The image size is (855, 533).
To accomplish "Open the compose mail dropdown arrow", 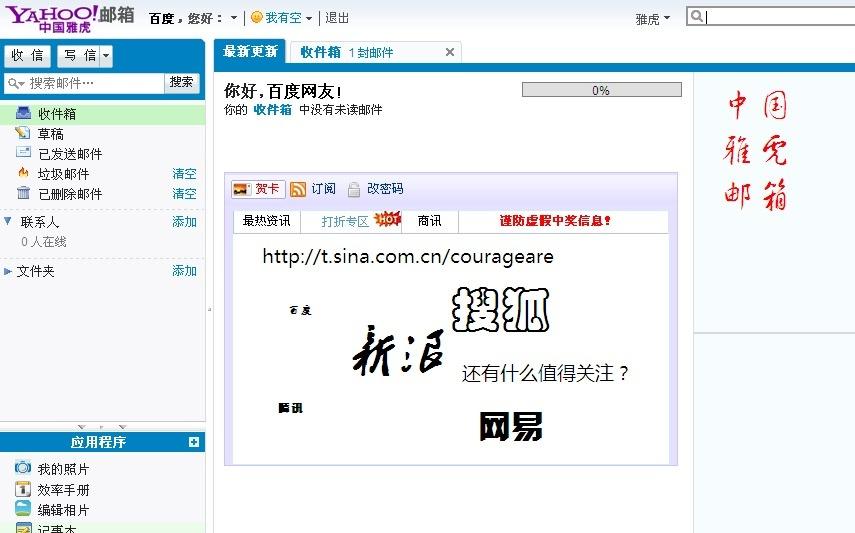I will tap(106, 55).
